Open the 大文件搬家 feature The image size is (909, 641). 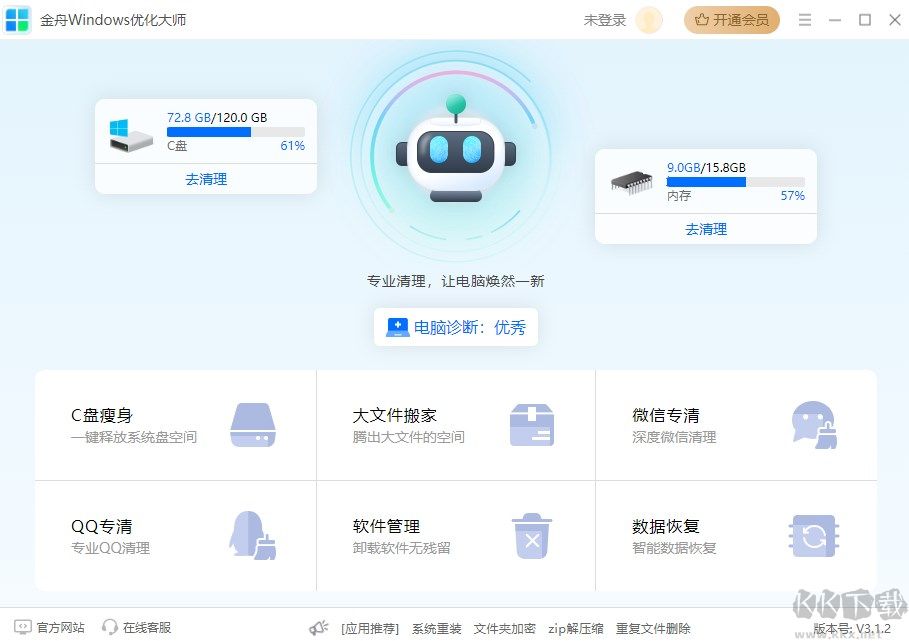click(x=456, y=425)
